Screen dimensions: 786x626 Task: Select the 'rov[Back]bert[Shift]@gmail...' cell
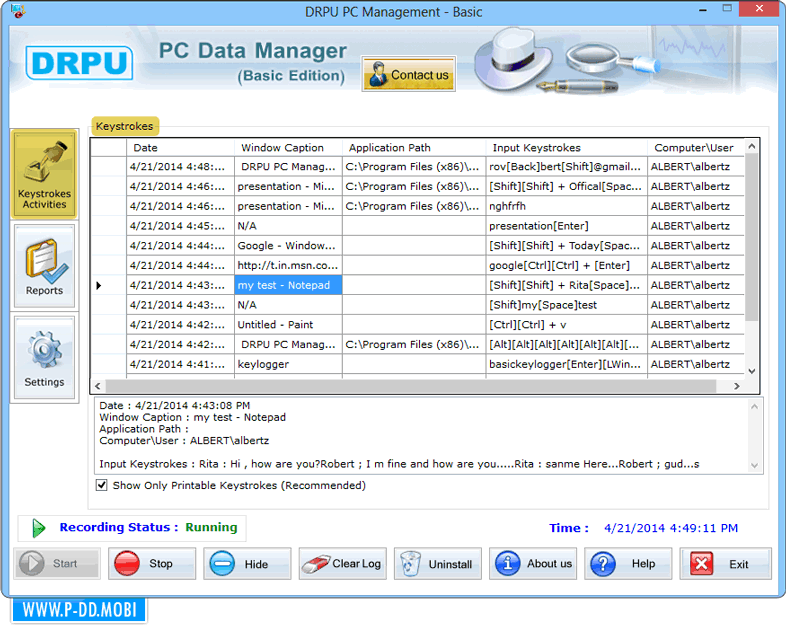click(566, 166)
